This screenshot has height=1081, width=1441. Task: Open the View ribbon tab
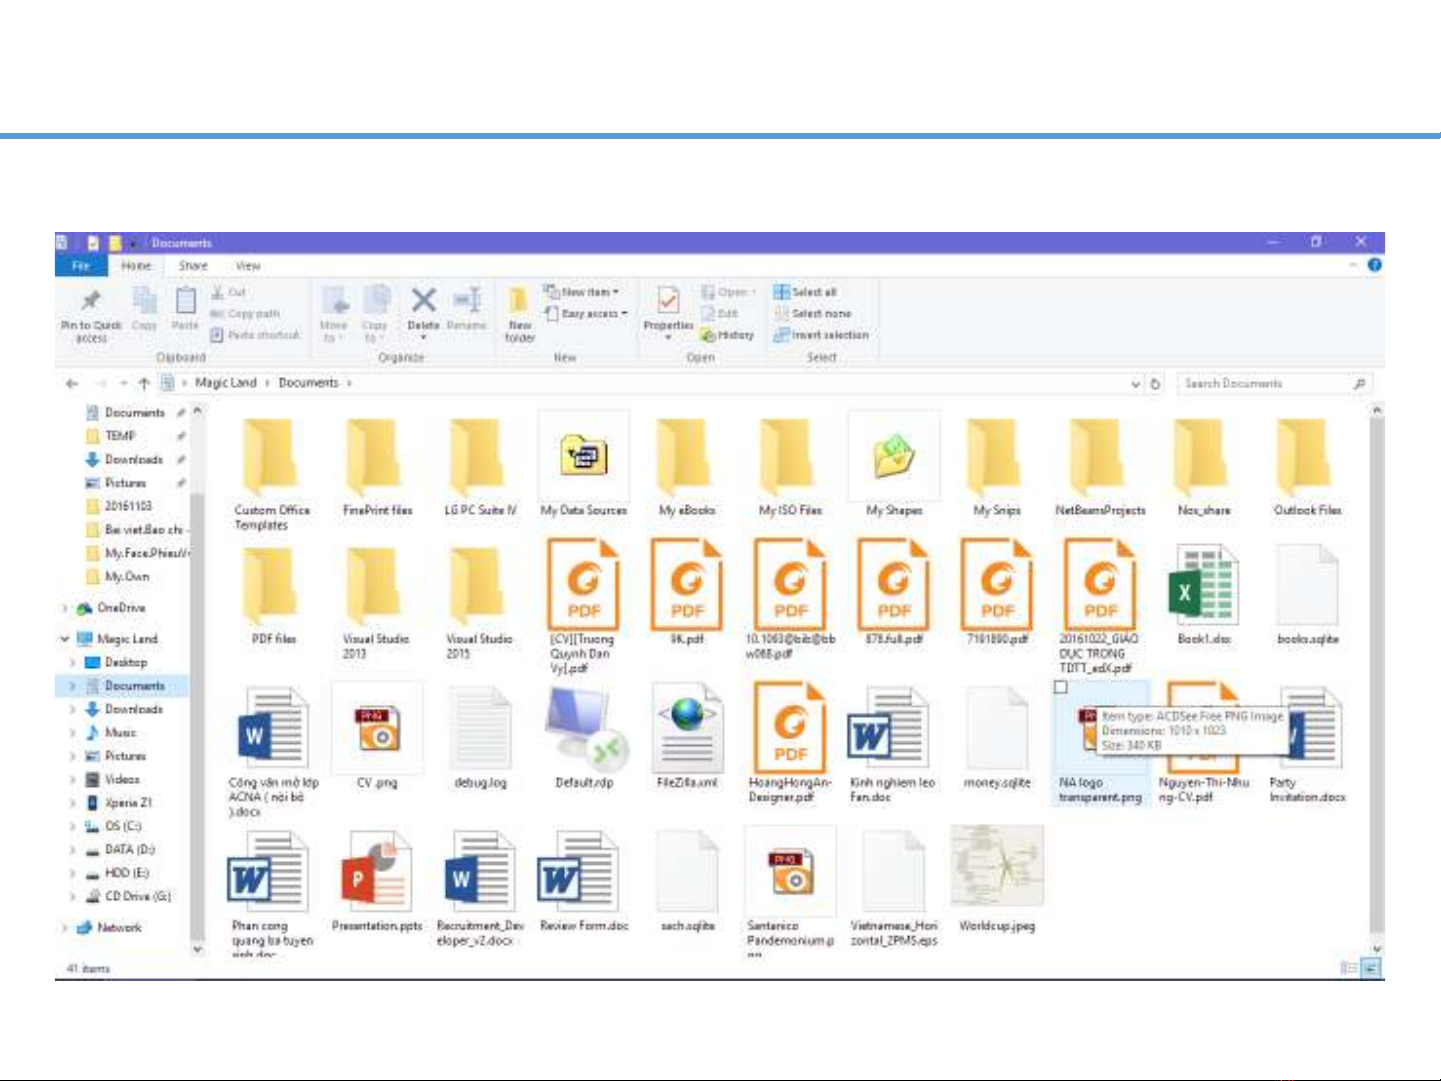click(248, 266)
